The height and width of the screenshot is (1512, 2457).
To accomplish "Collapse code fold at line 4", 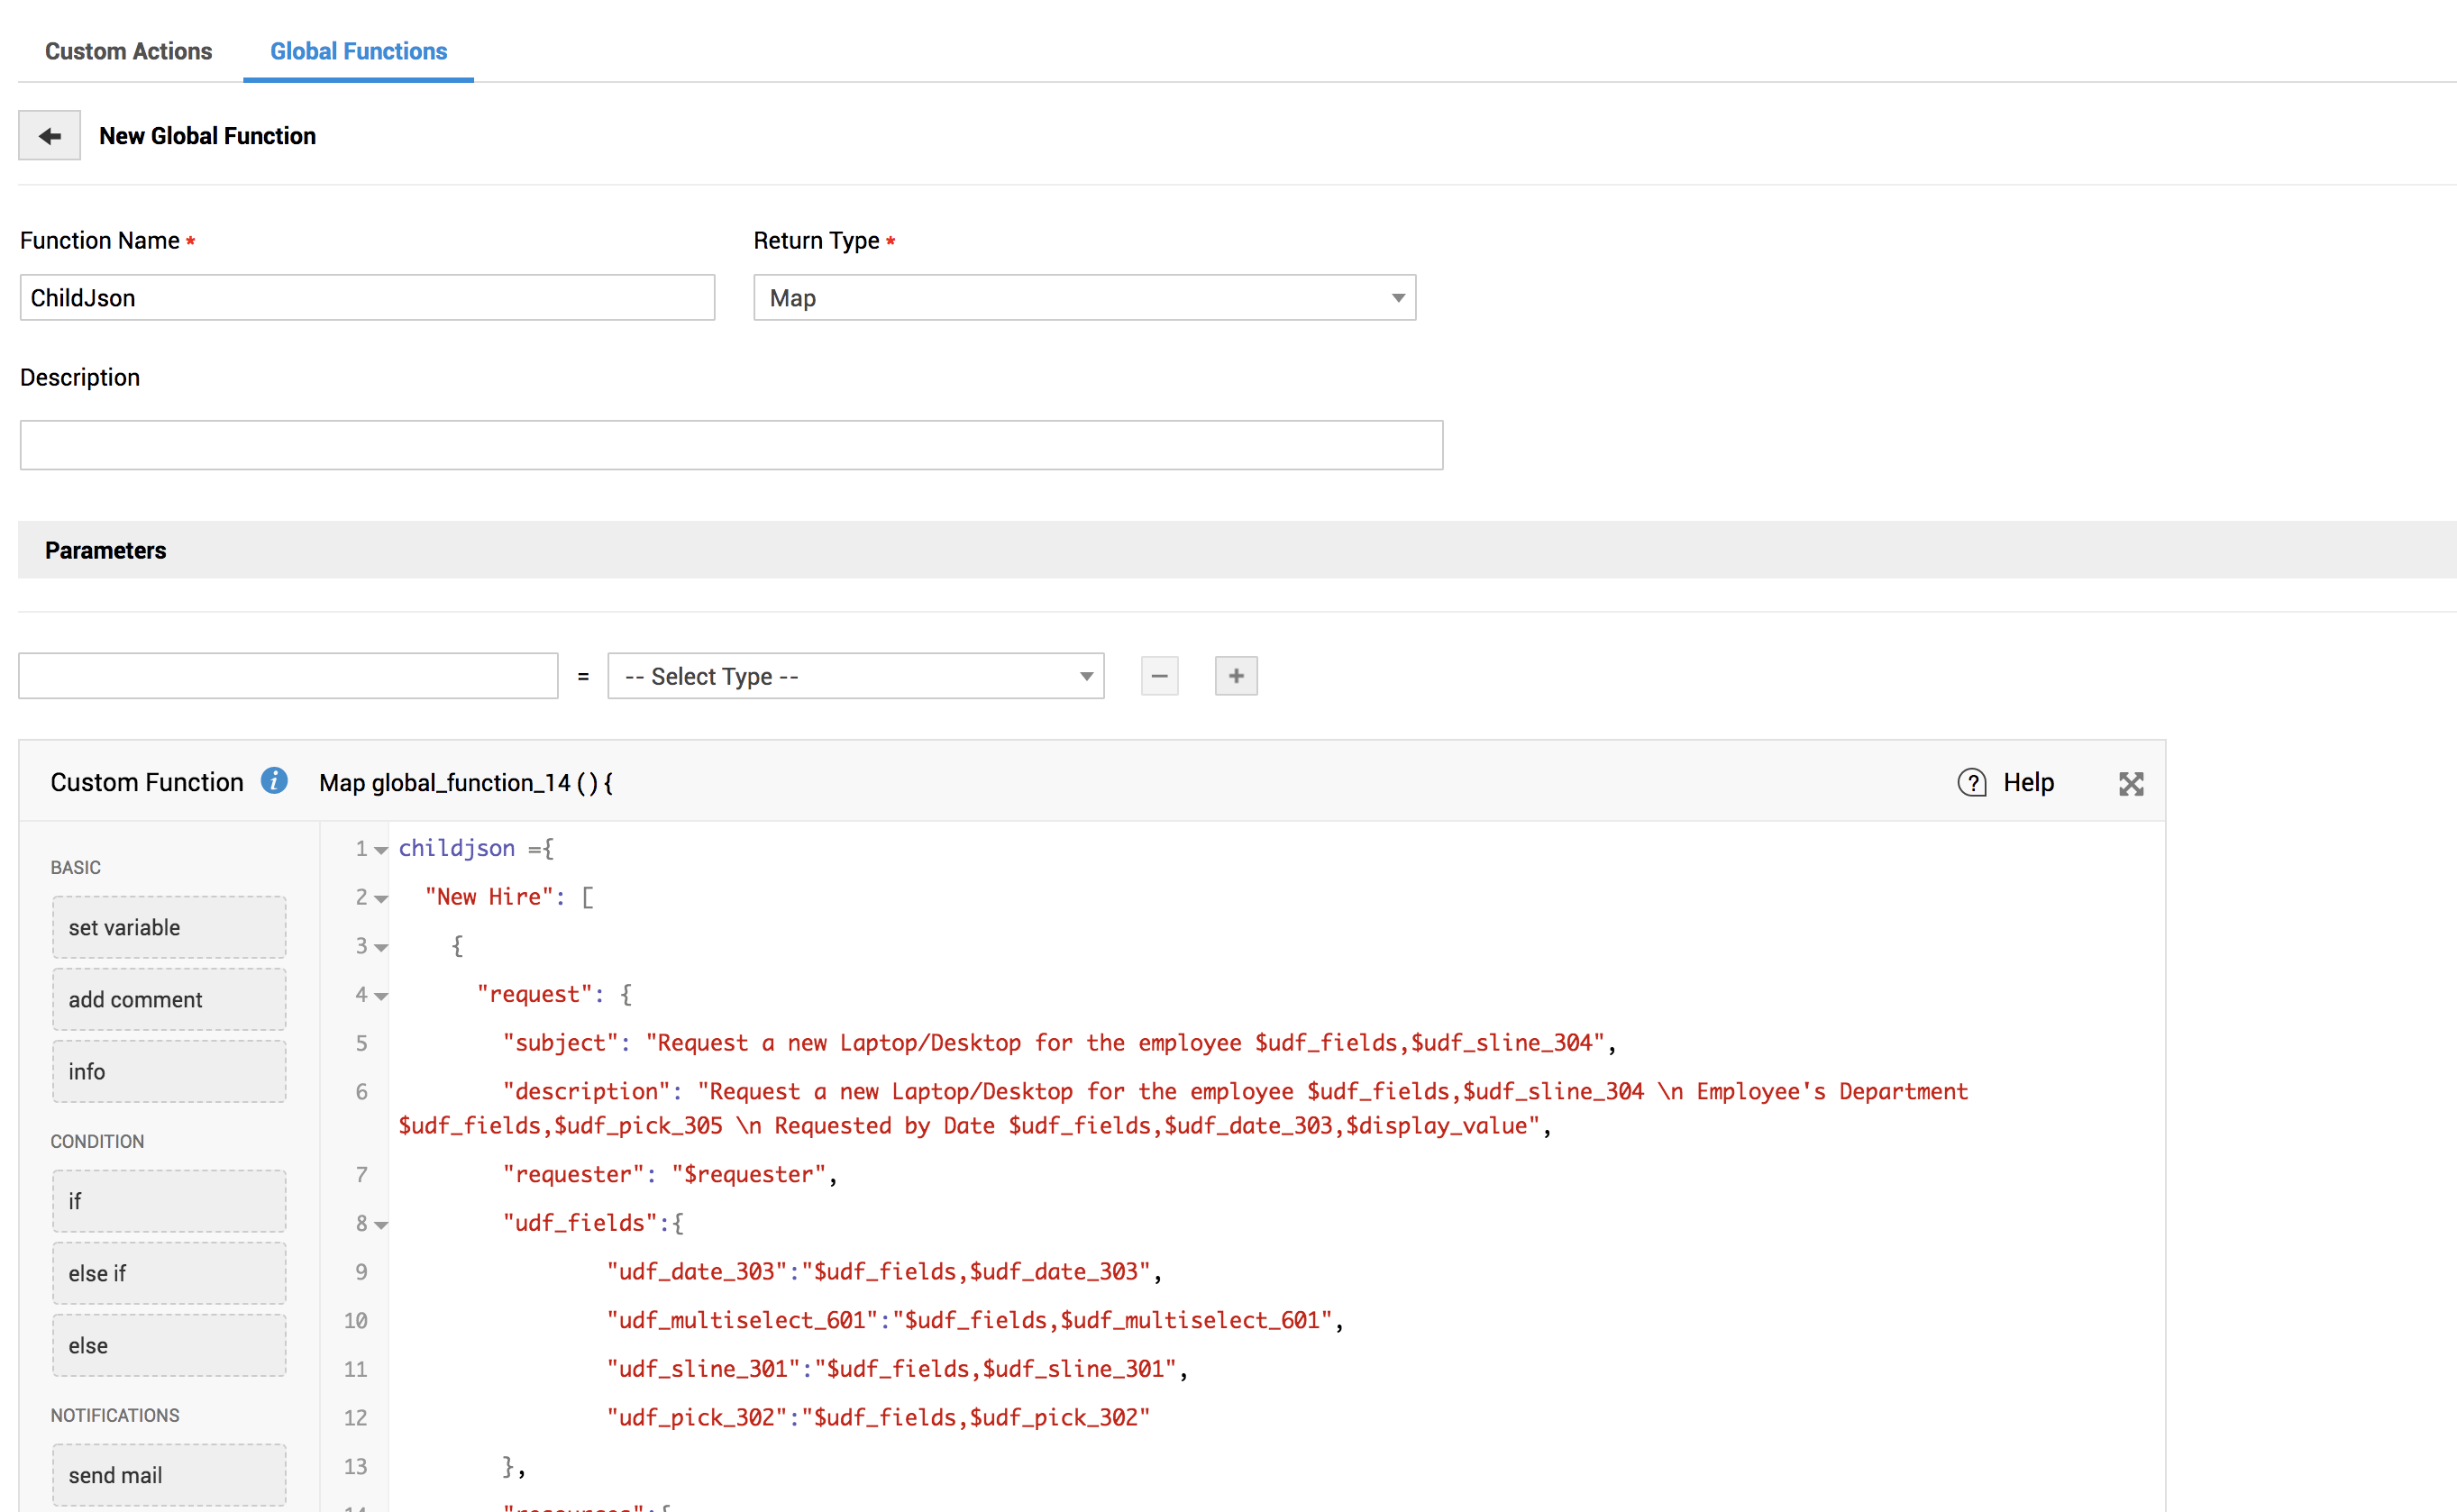I will [x=381, y=996].
